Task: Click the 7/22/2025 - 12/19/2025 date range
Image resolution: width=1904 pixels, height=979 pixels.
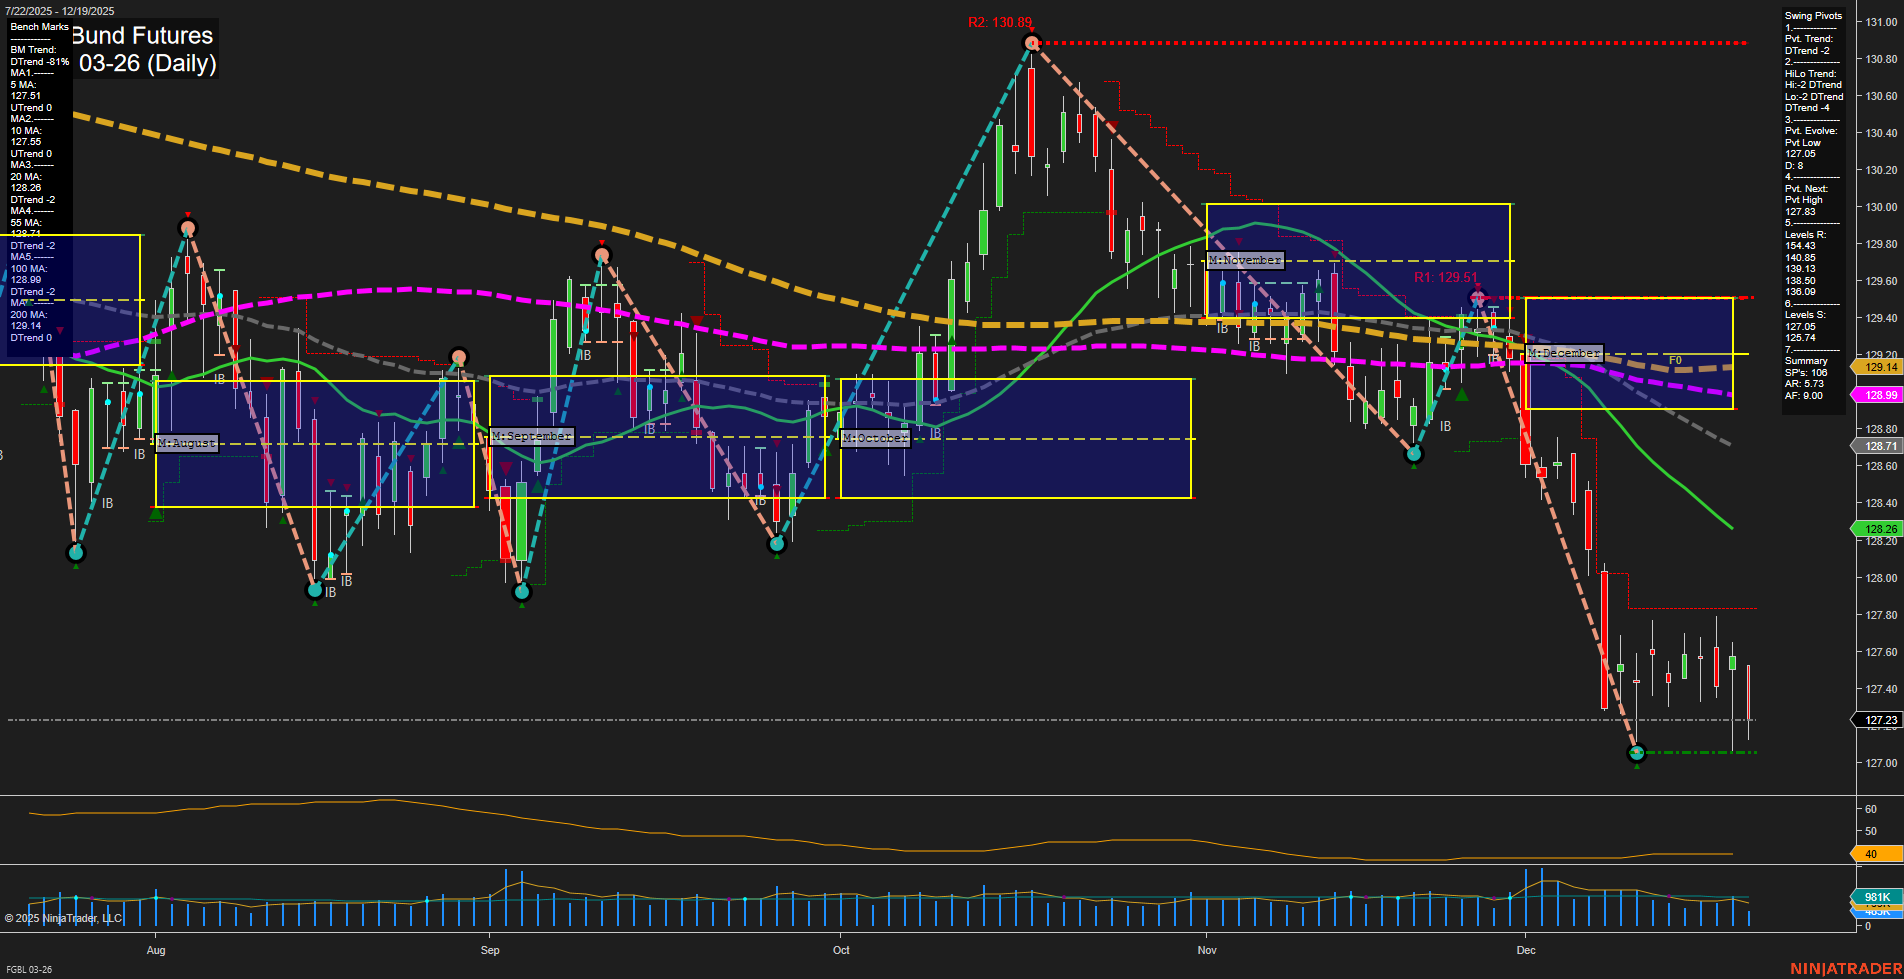Action: (60, 8)
